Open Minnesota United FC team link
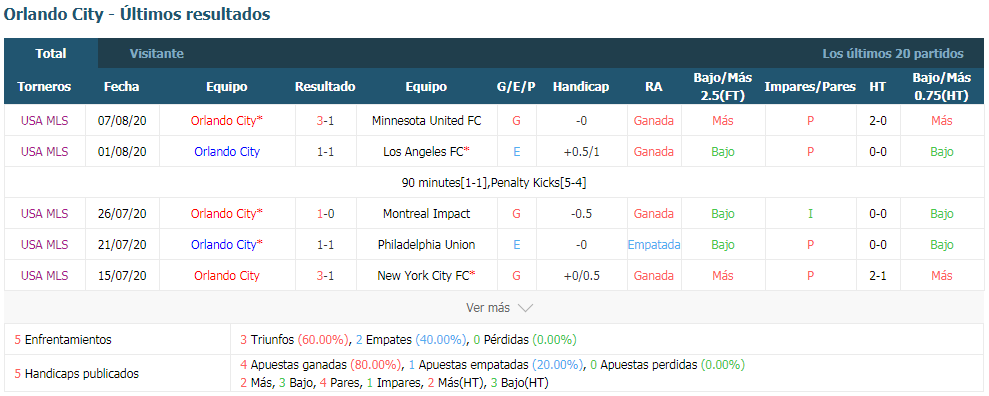The image size is (989, 396). [426, 120]
